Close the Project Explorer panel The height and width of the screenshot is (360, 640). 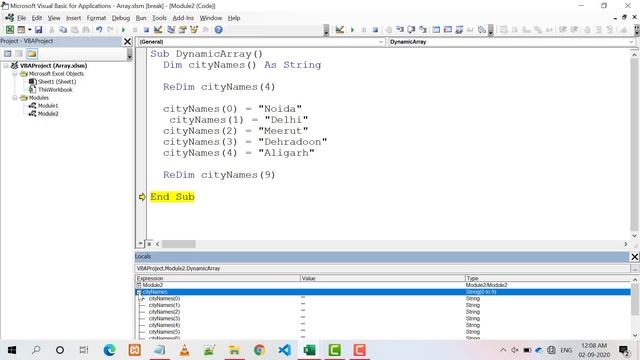127,41
